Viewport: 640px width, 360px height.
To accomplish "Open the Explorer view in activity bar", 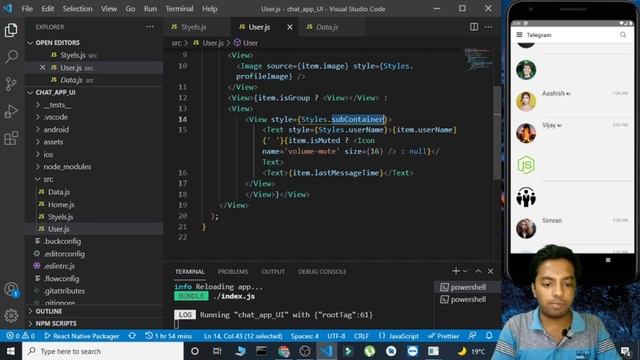I will 11,30.
